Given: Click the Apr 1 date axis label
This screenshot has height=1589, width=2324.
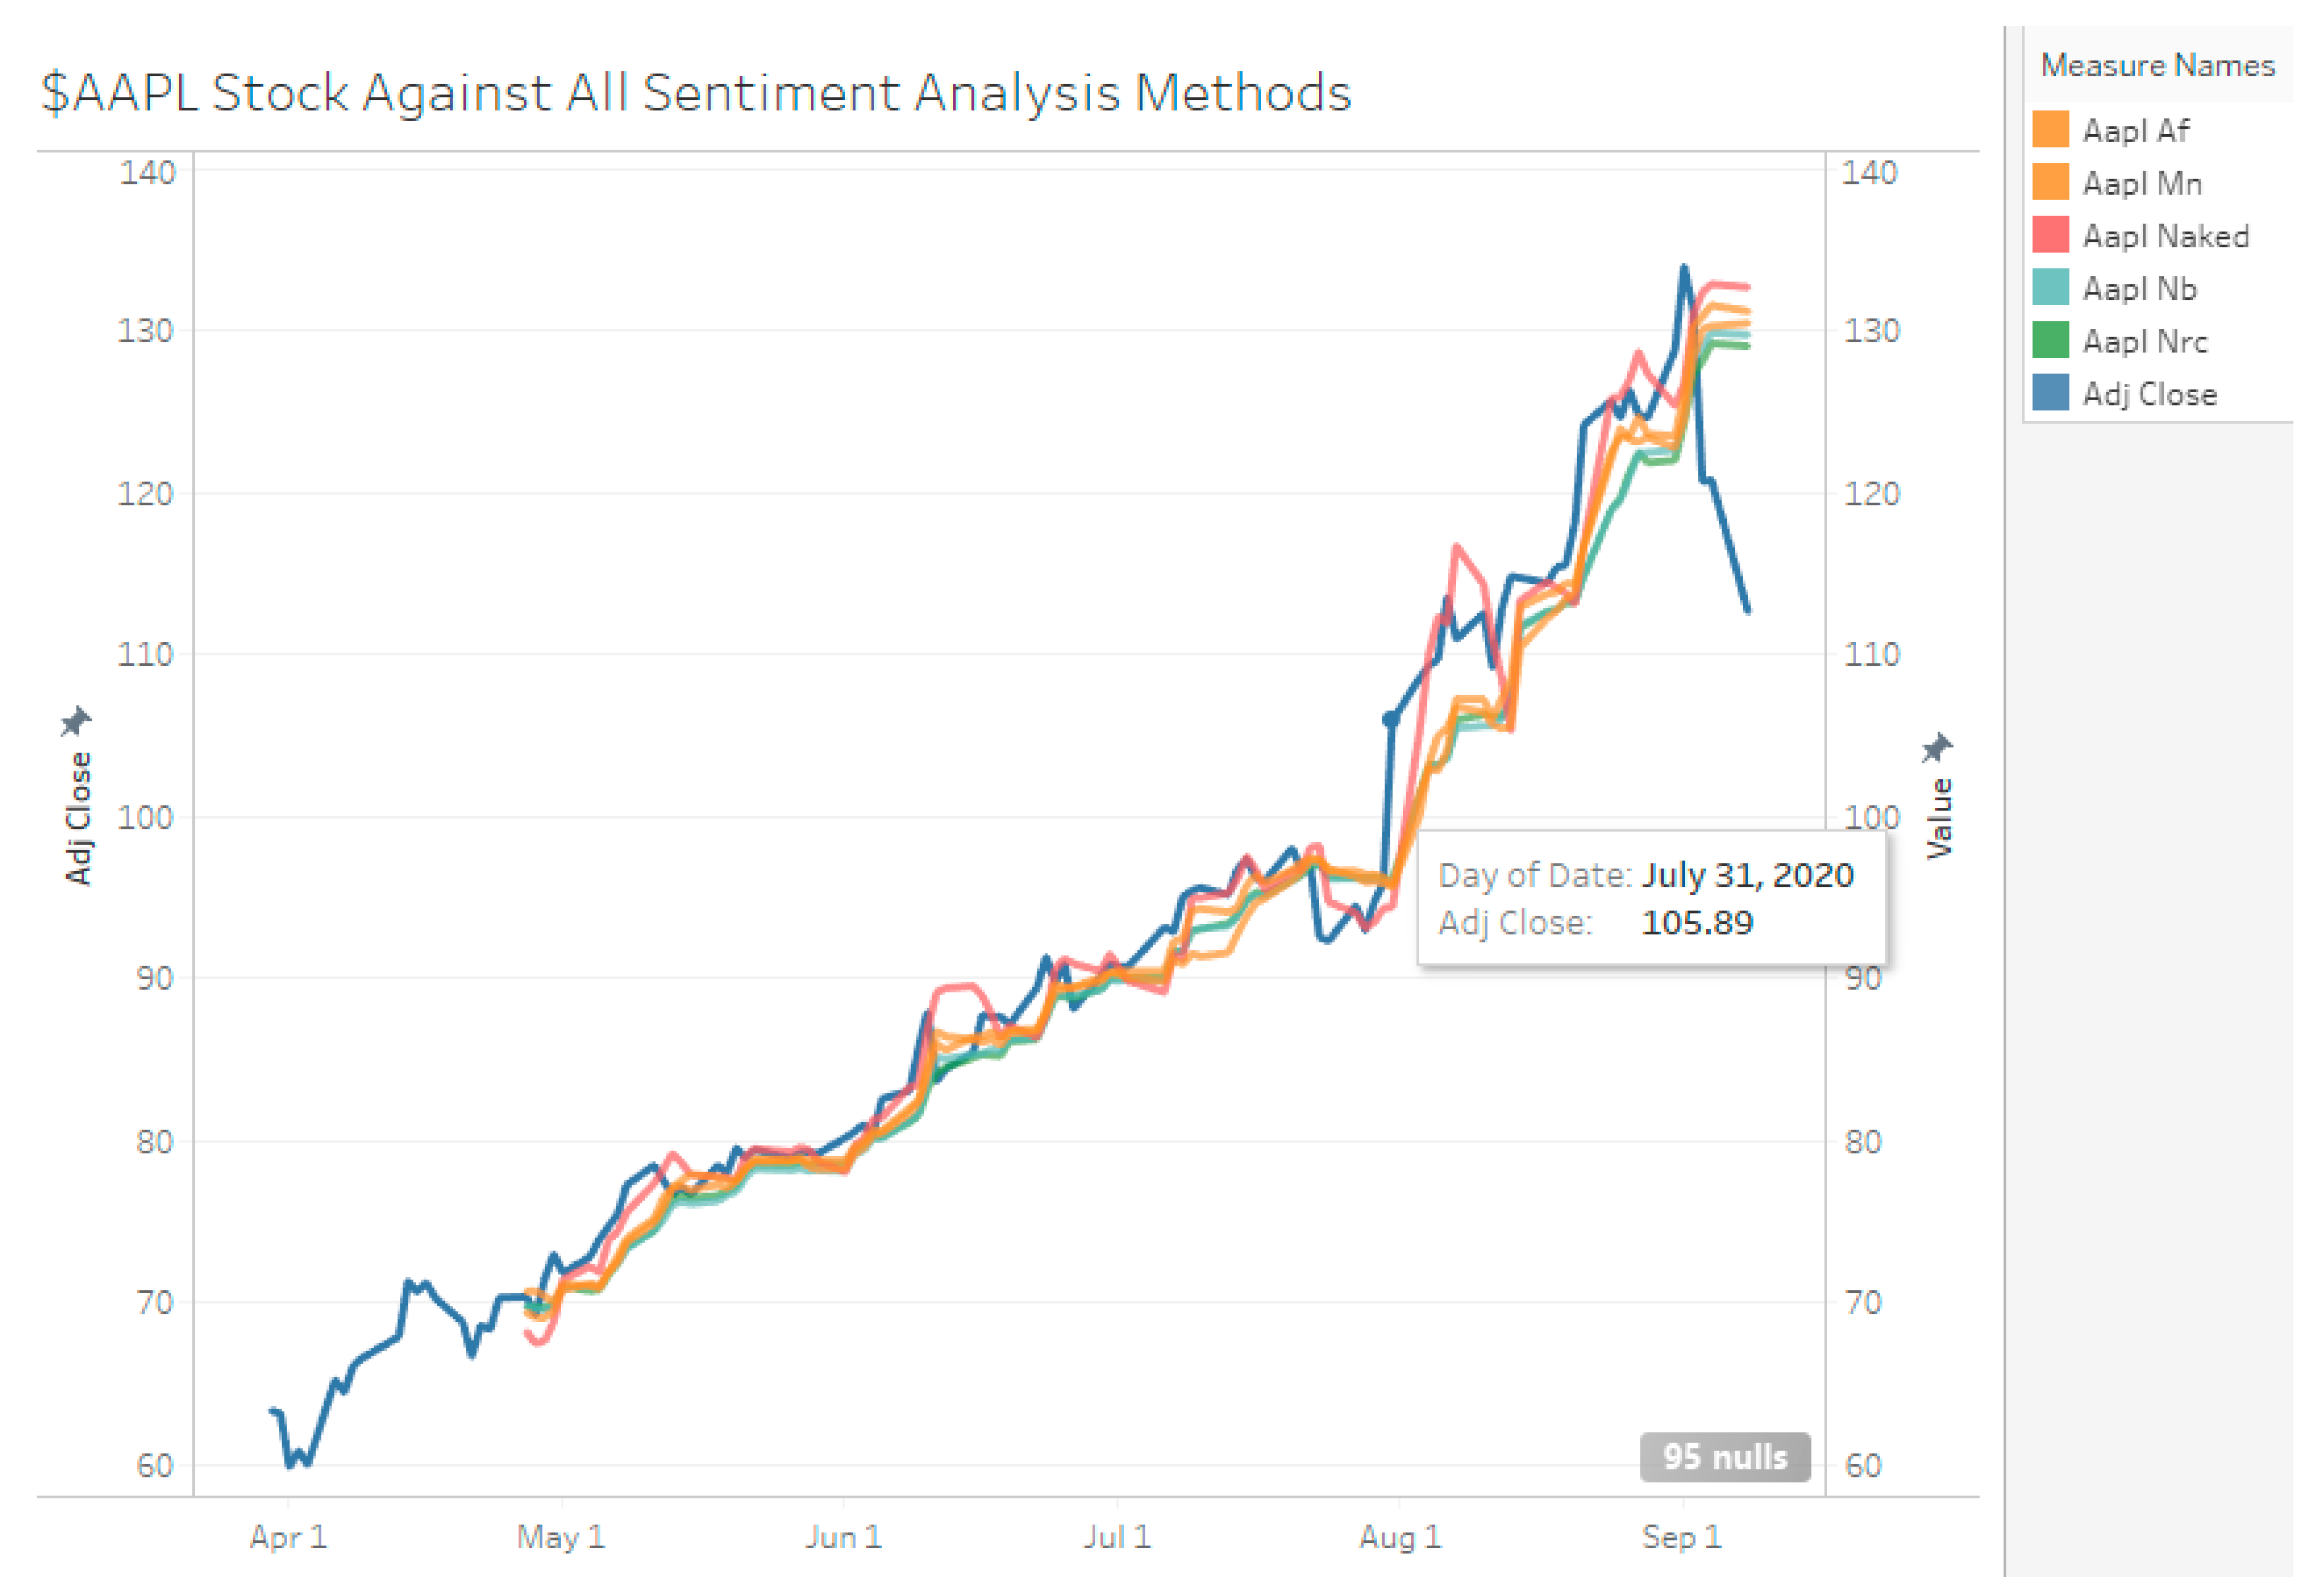Looking at the screenshot, I should coord(288,1537).
